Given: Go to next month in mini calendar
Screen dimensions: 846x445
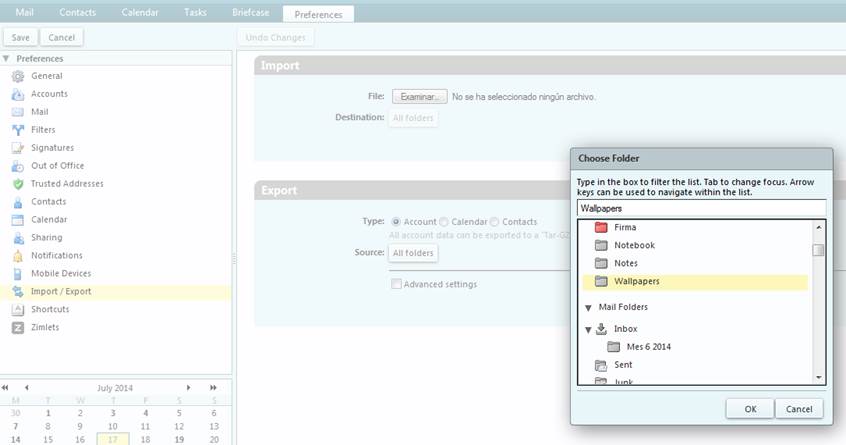Looking at the screenshot, I should 188,387.
